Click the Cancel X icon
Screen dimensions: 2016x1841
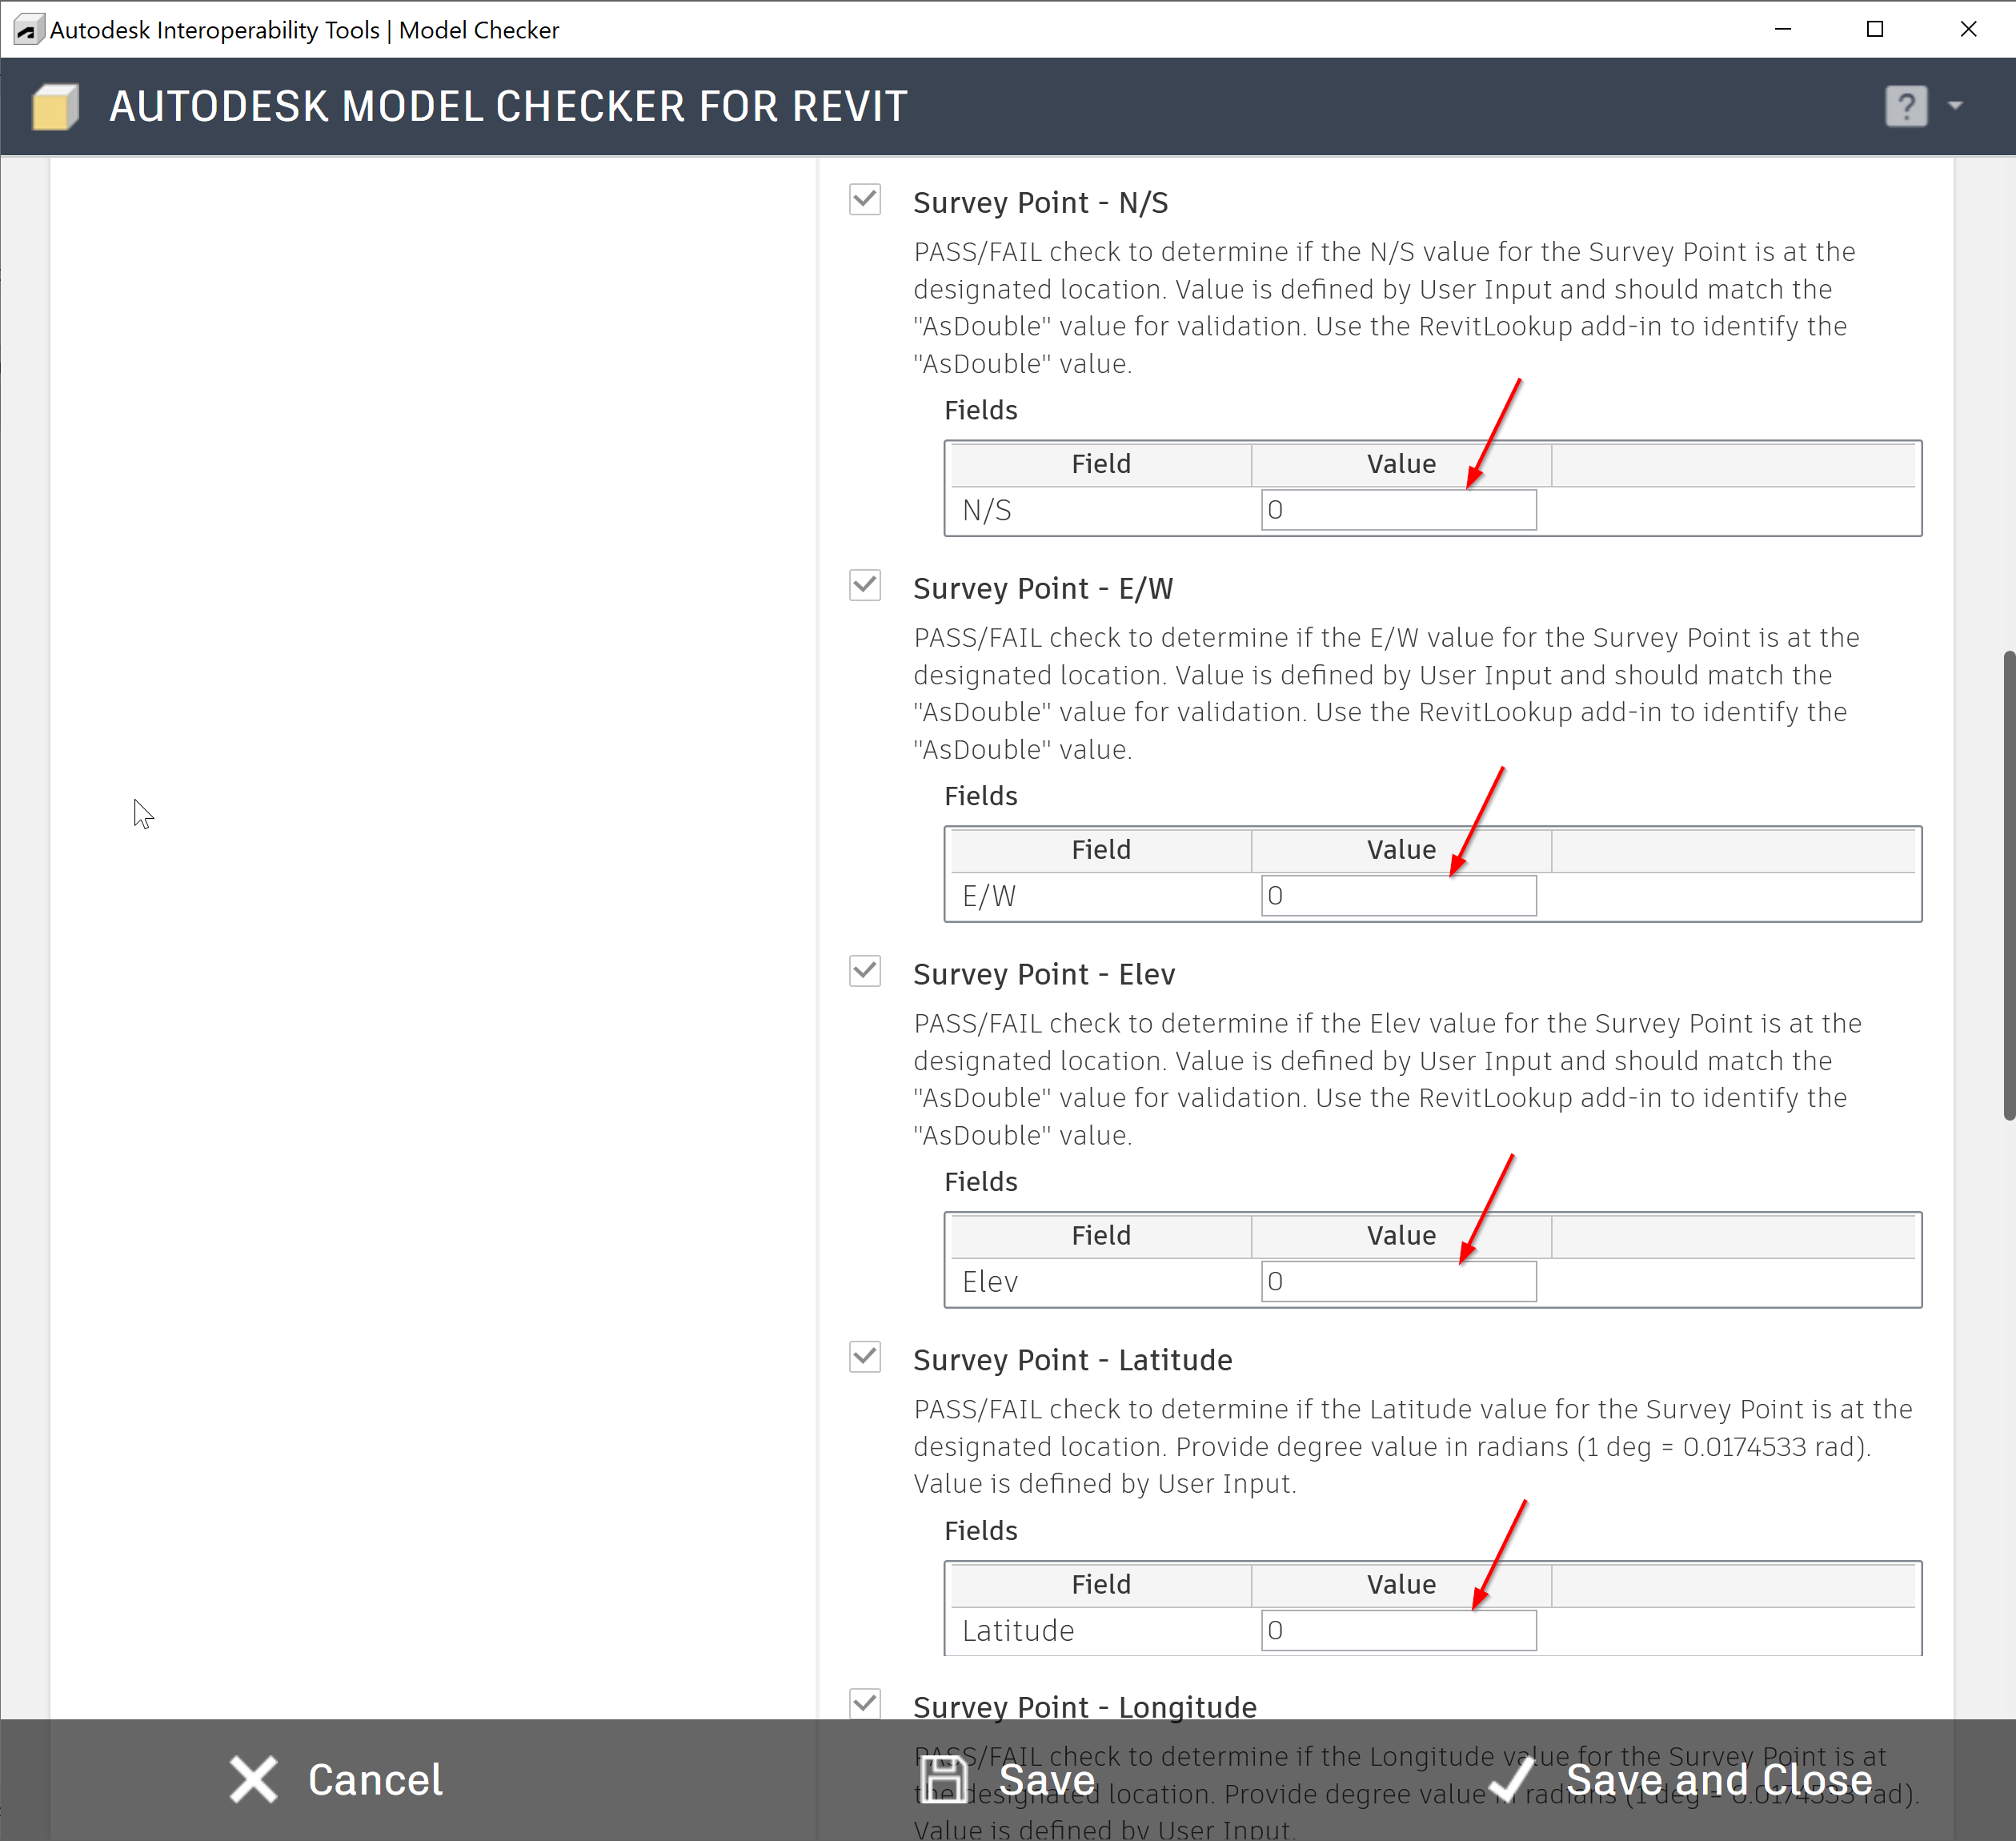pyautogui.click(x=253, y=1779)
